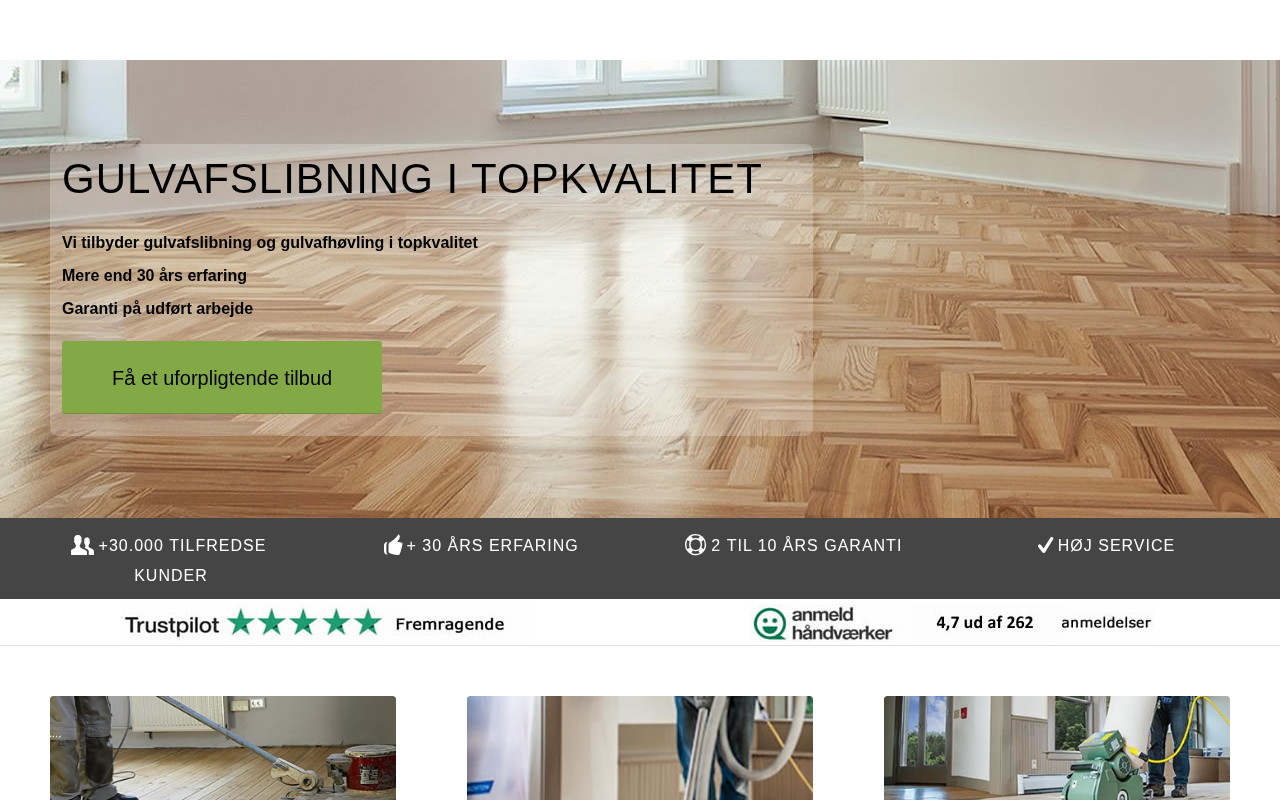Click the '+30.000 tilfredse kunder' text
This screenshot has height=800, width=1280.
[182, 560]
